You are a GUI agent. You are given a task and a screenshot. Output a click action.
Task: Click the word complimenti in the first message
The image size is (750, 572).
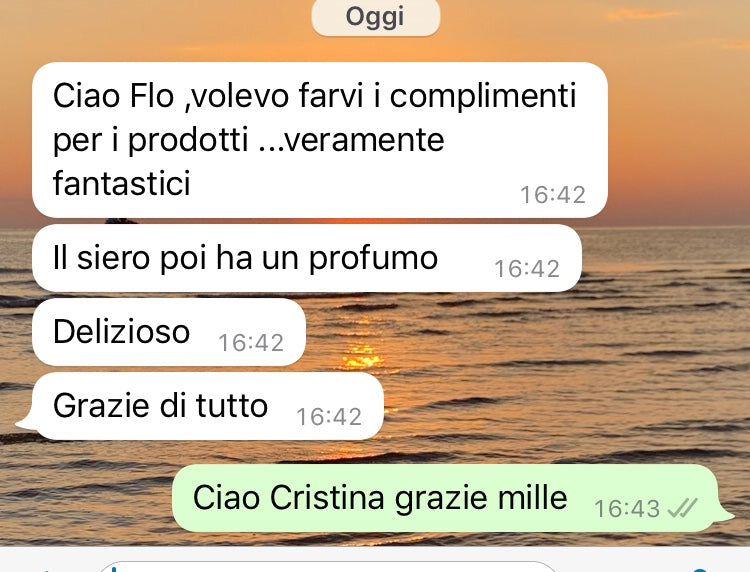coord(483,97)
